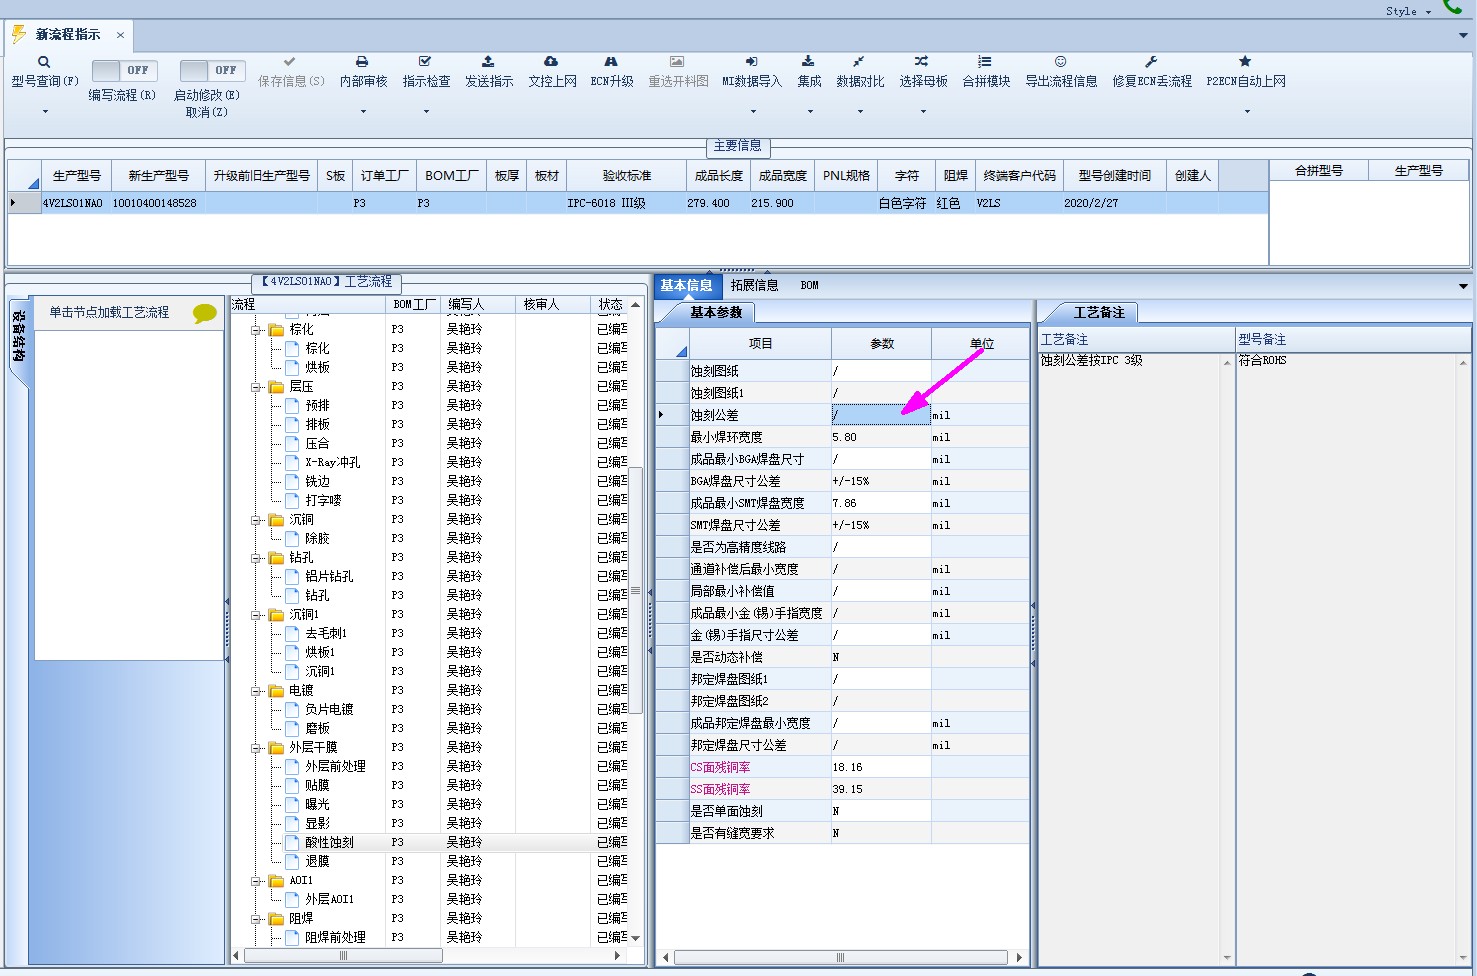Click the 数据对比 compare icon

point(859,62)
